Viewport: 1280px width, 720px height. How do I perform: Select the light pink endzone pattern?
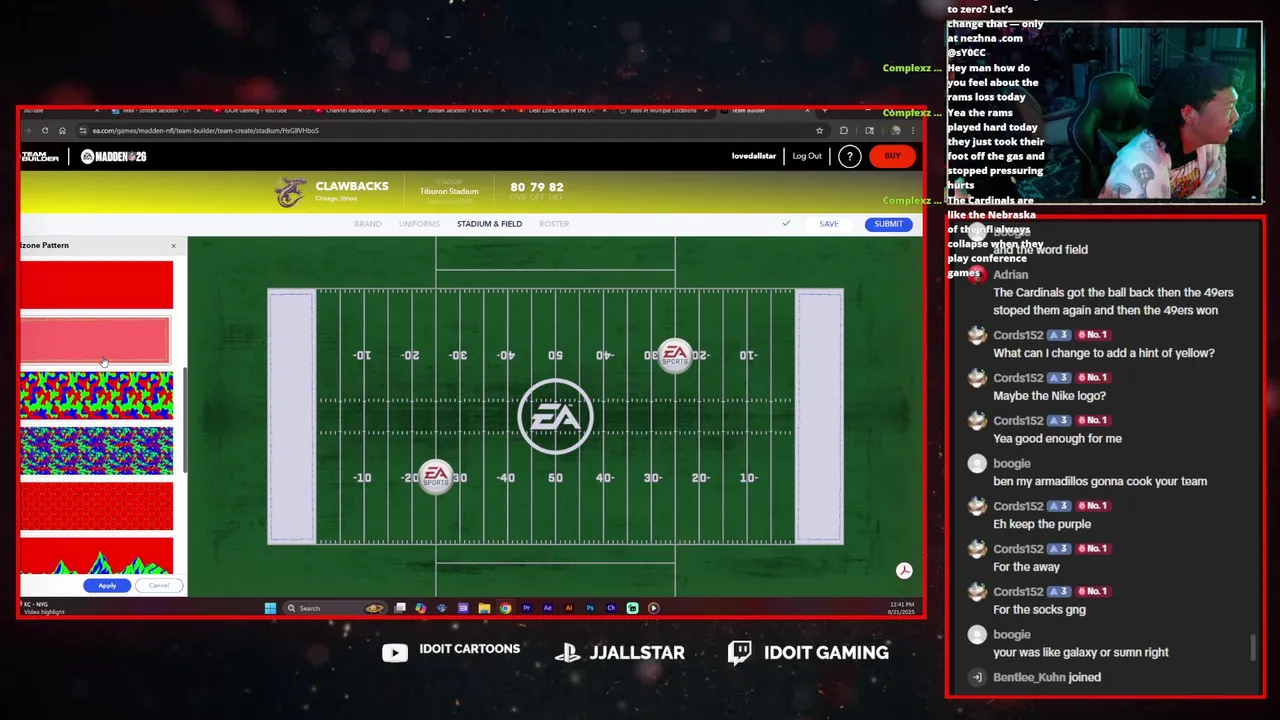96,340
